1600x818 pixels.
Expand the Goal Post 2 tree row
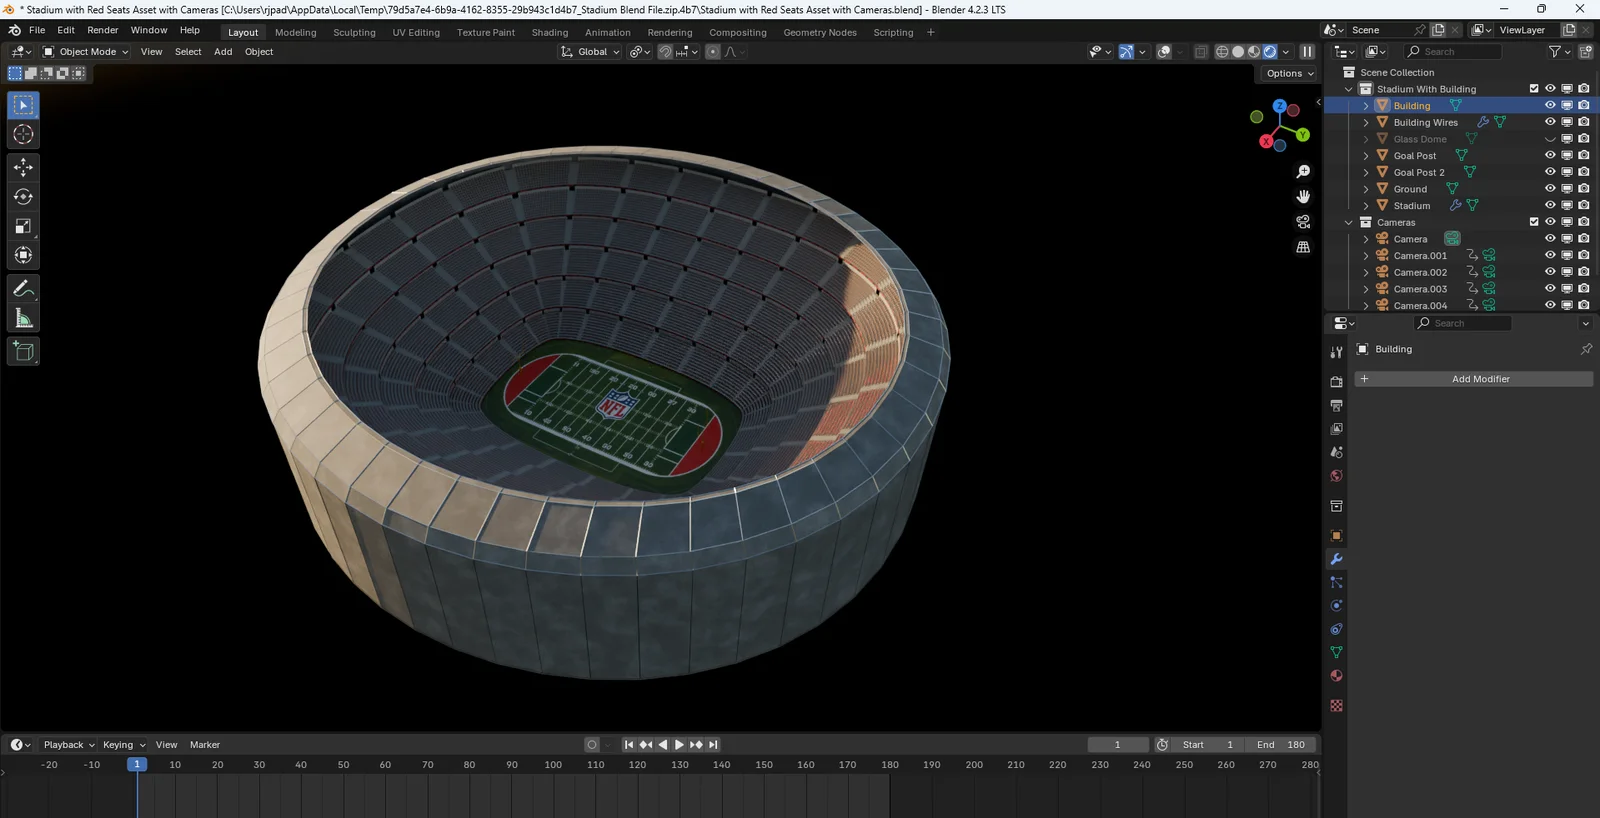click(1366, 172)
